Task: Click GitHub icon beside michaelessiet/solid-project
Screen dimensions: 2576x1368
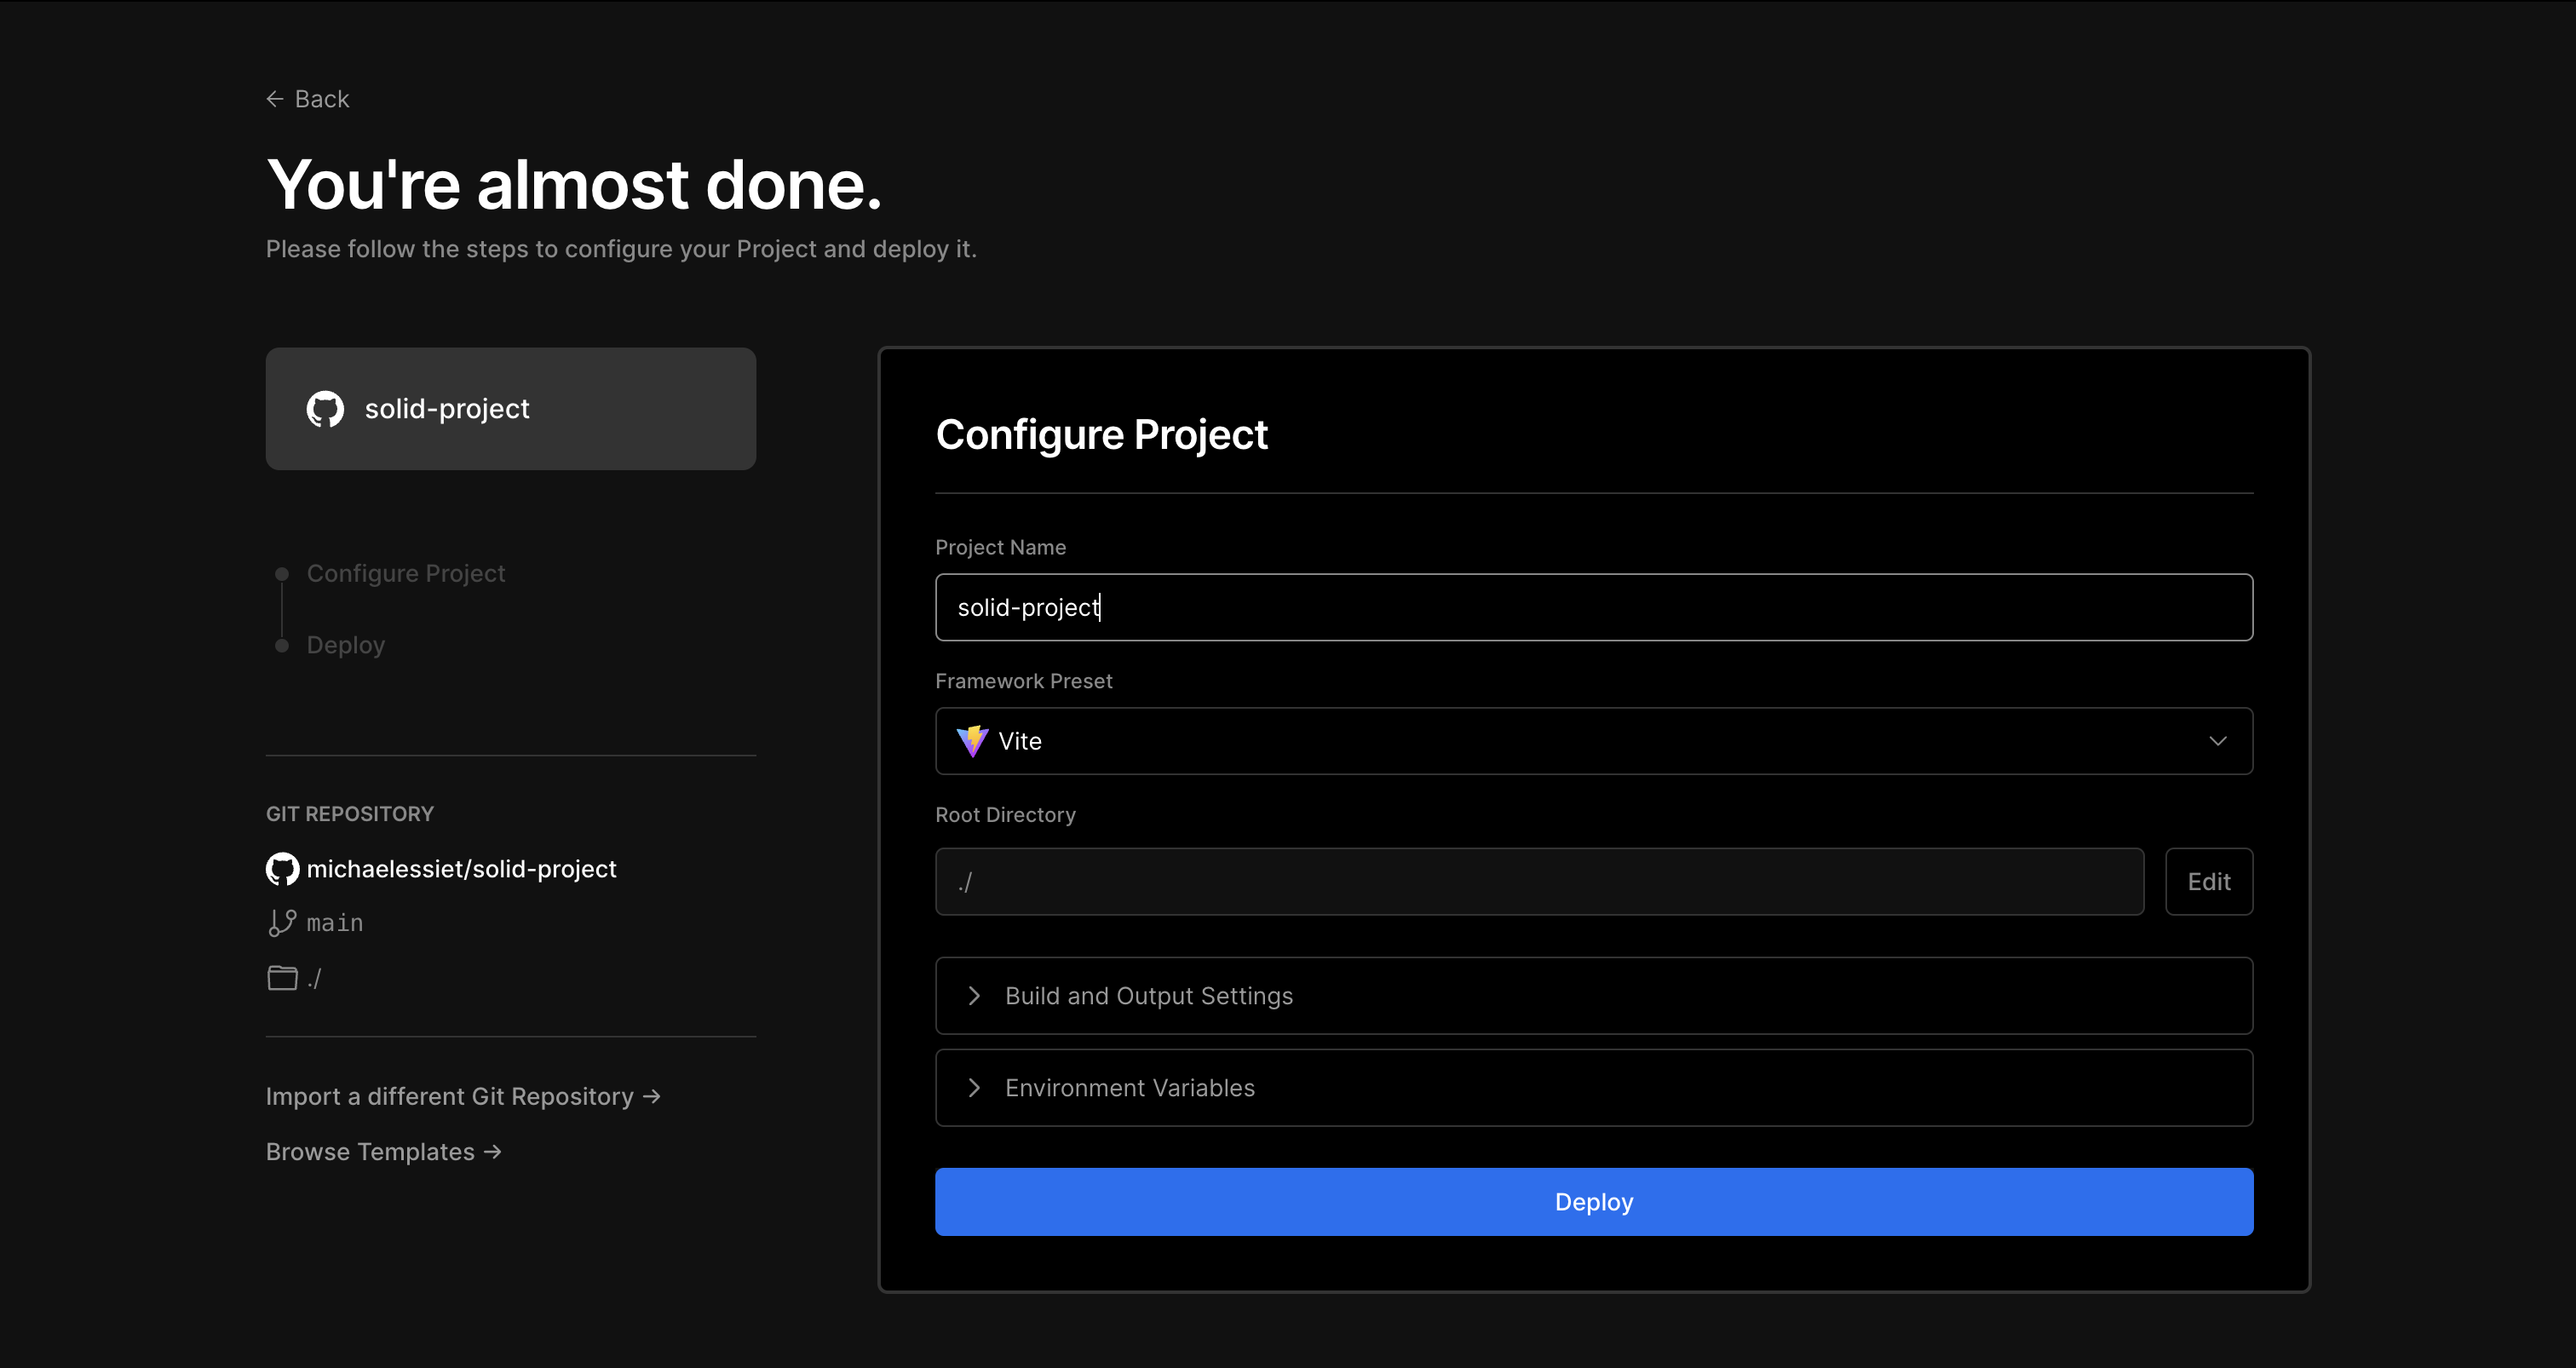Action: point(282,869)
